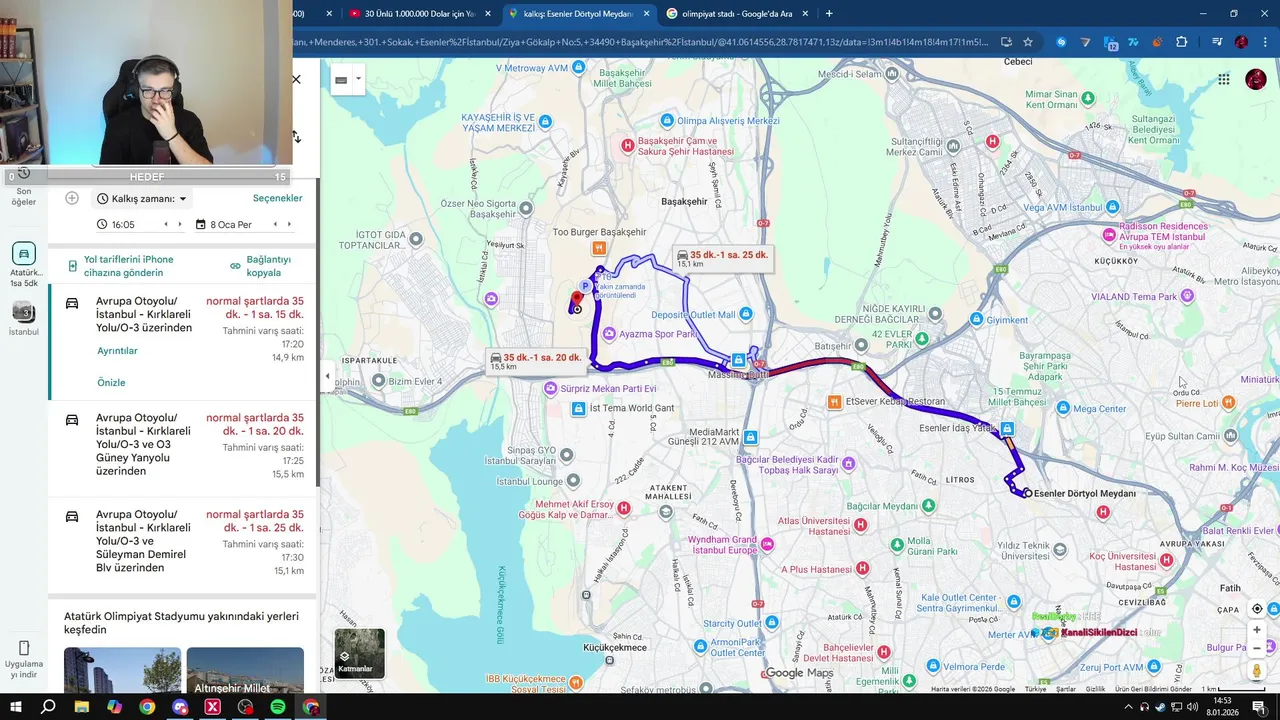Open the Kalkış zamanı dropdown
The image size is (1280, 720).
(142, 199)
